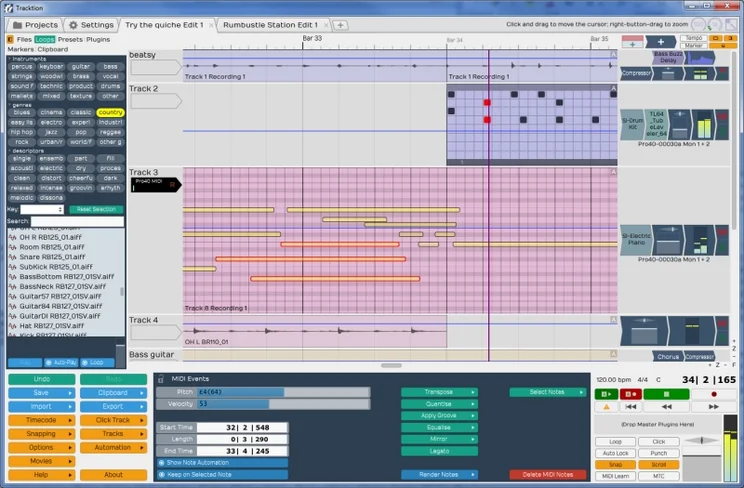Toggle Auto-Play in the loop browser
744x488 pixels.
tap(62, 362)
